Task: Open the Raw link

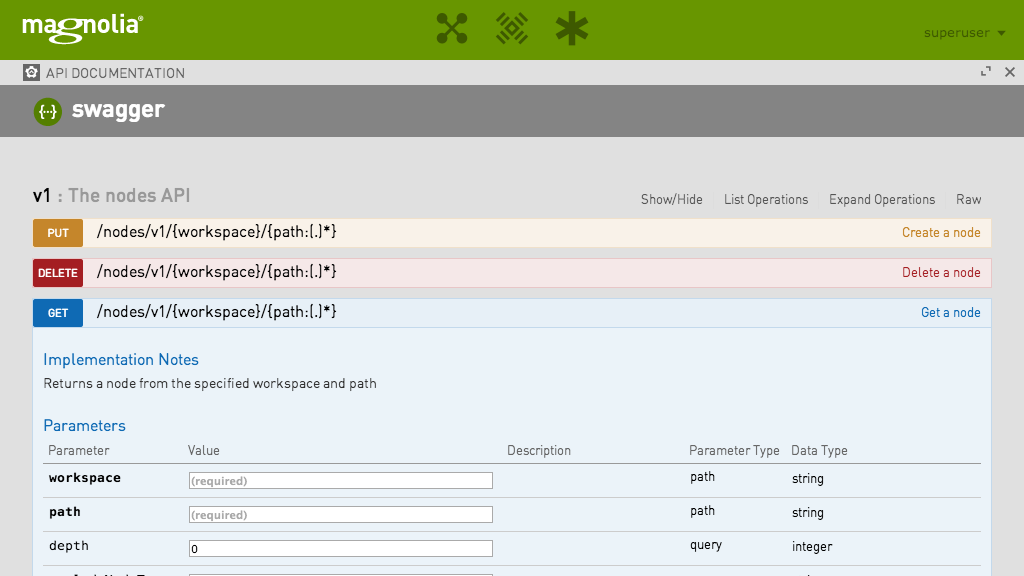Action: point(968,199)
